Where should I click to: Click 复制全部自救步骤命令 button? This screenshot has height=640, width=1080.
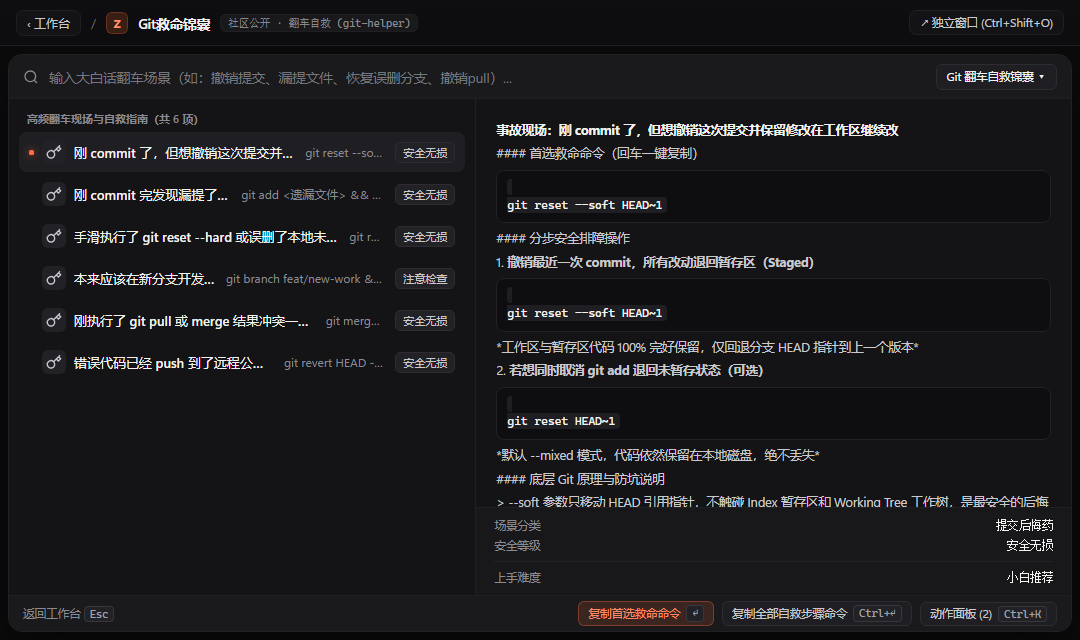pos(816,613)
